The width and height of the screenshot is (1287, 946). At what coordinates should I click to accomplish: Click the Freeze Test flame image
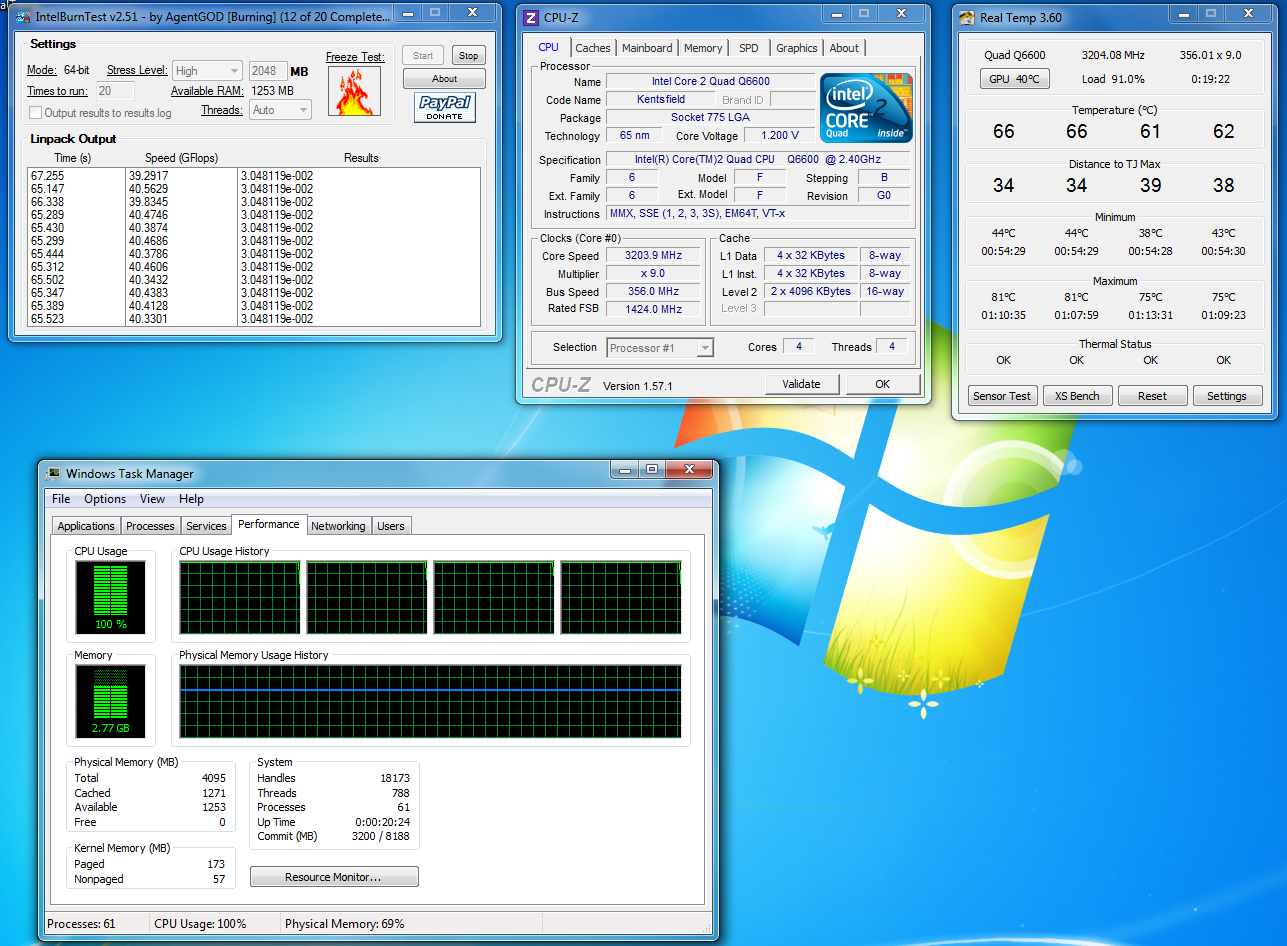[x=355, y=91]
